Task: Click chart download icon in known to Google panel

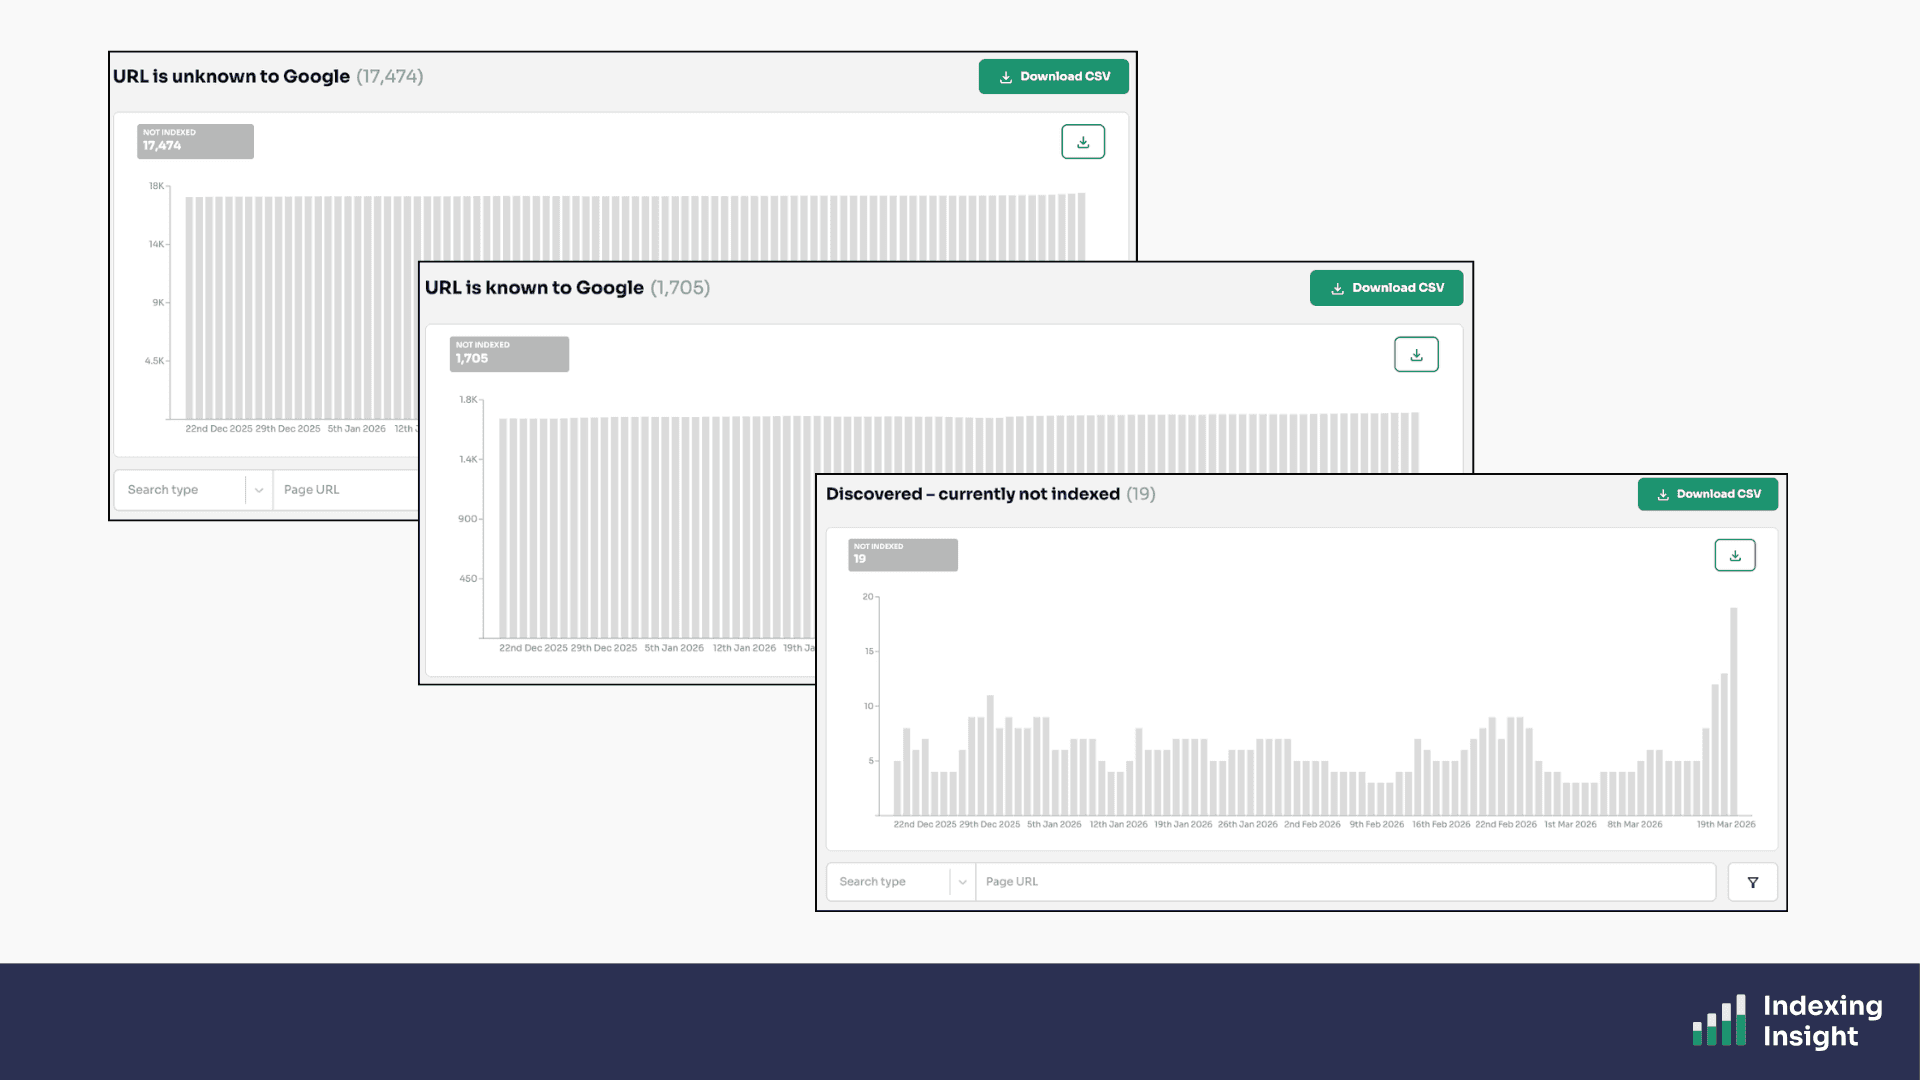Action: (x=1416, y=355)
